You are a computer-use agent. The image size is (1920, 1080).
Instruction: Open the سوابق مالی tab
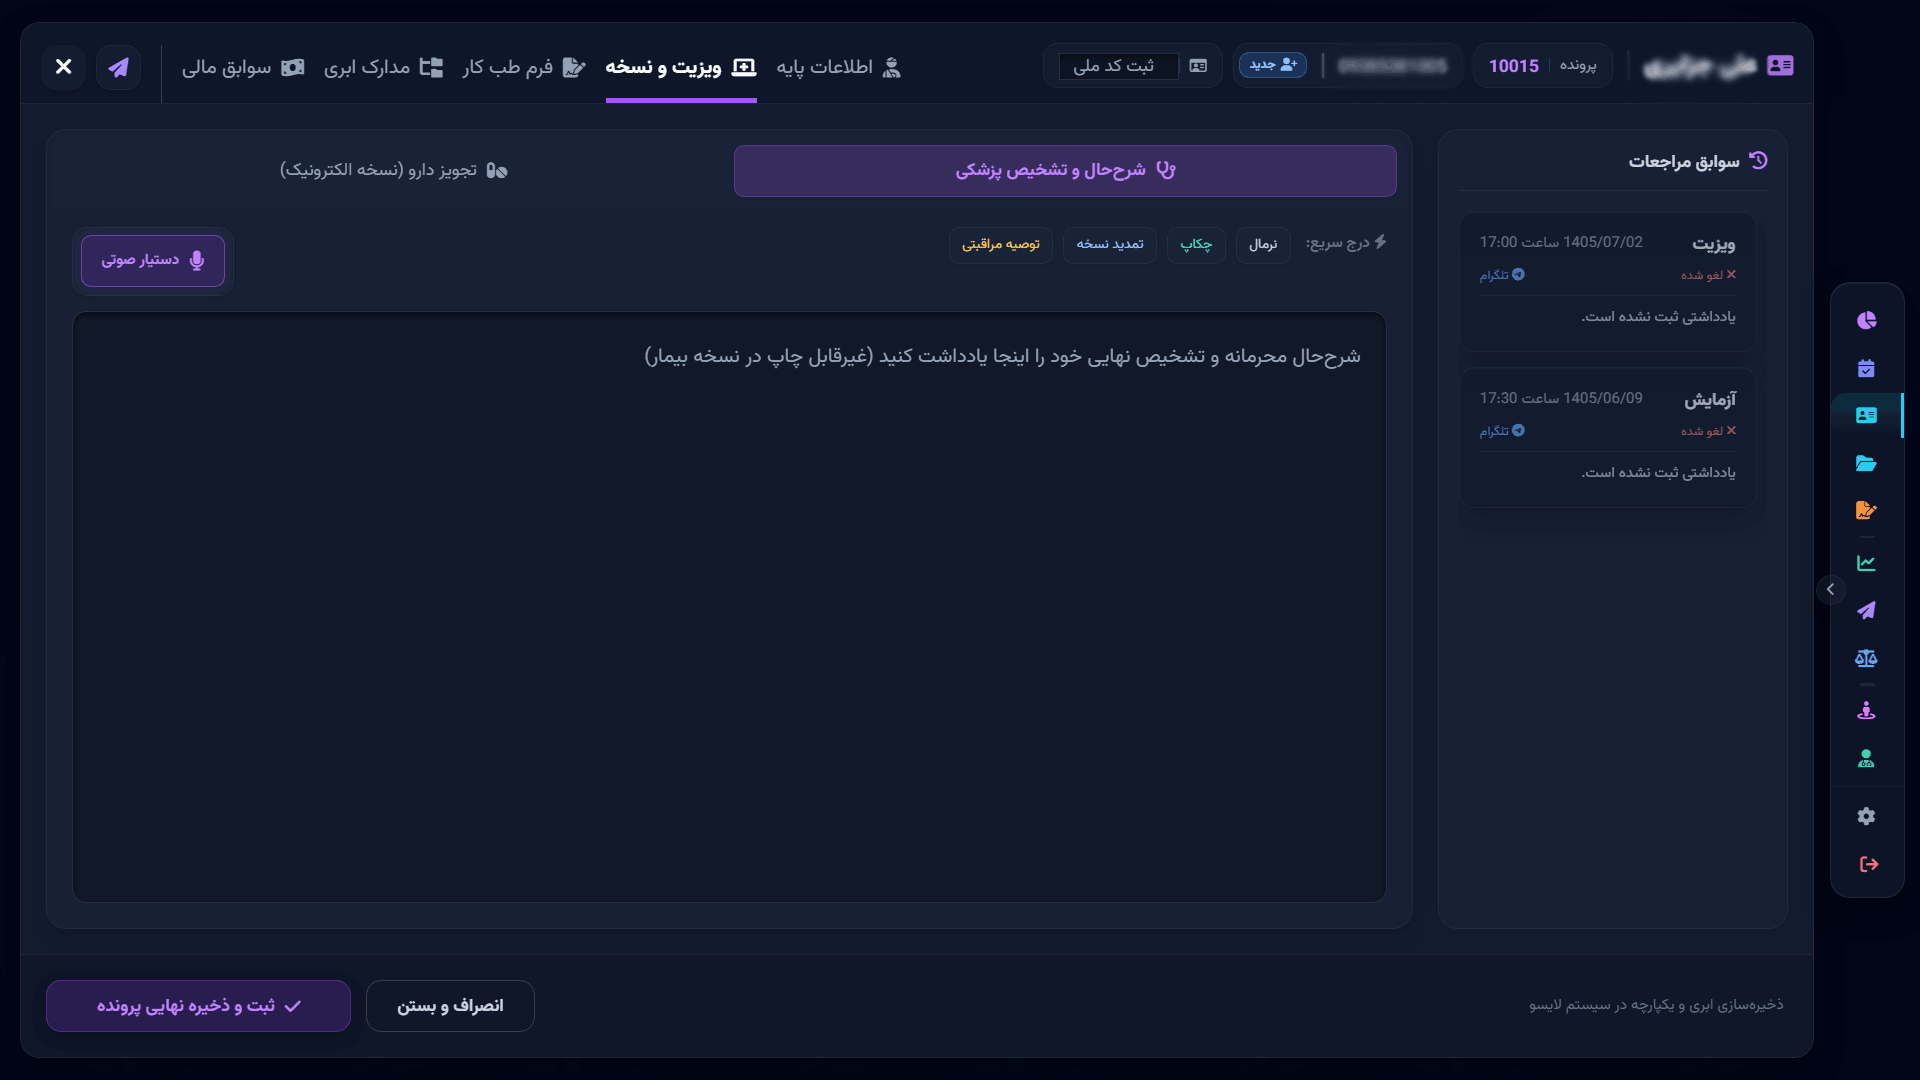243,67
